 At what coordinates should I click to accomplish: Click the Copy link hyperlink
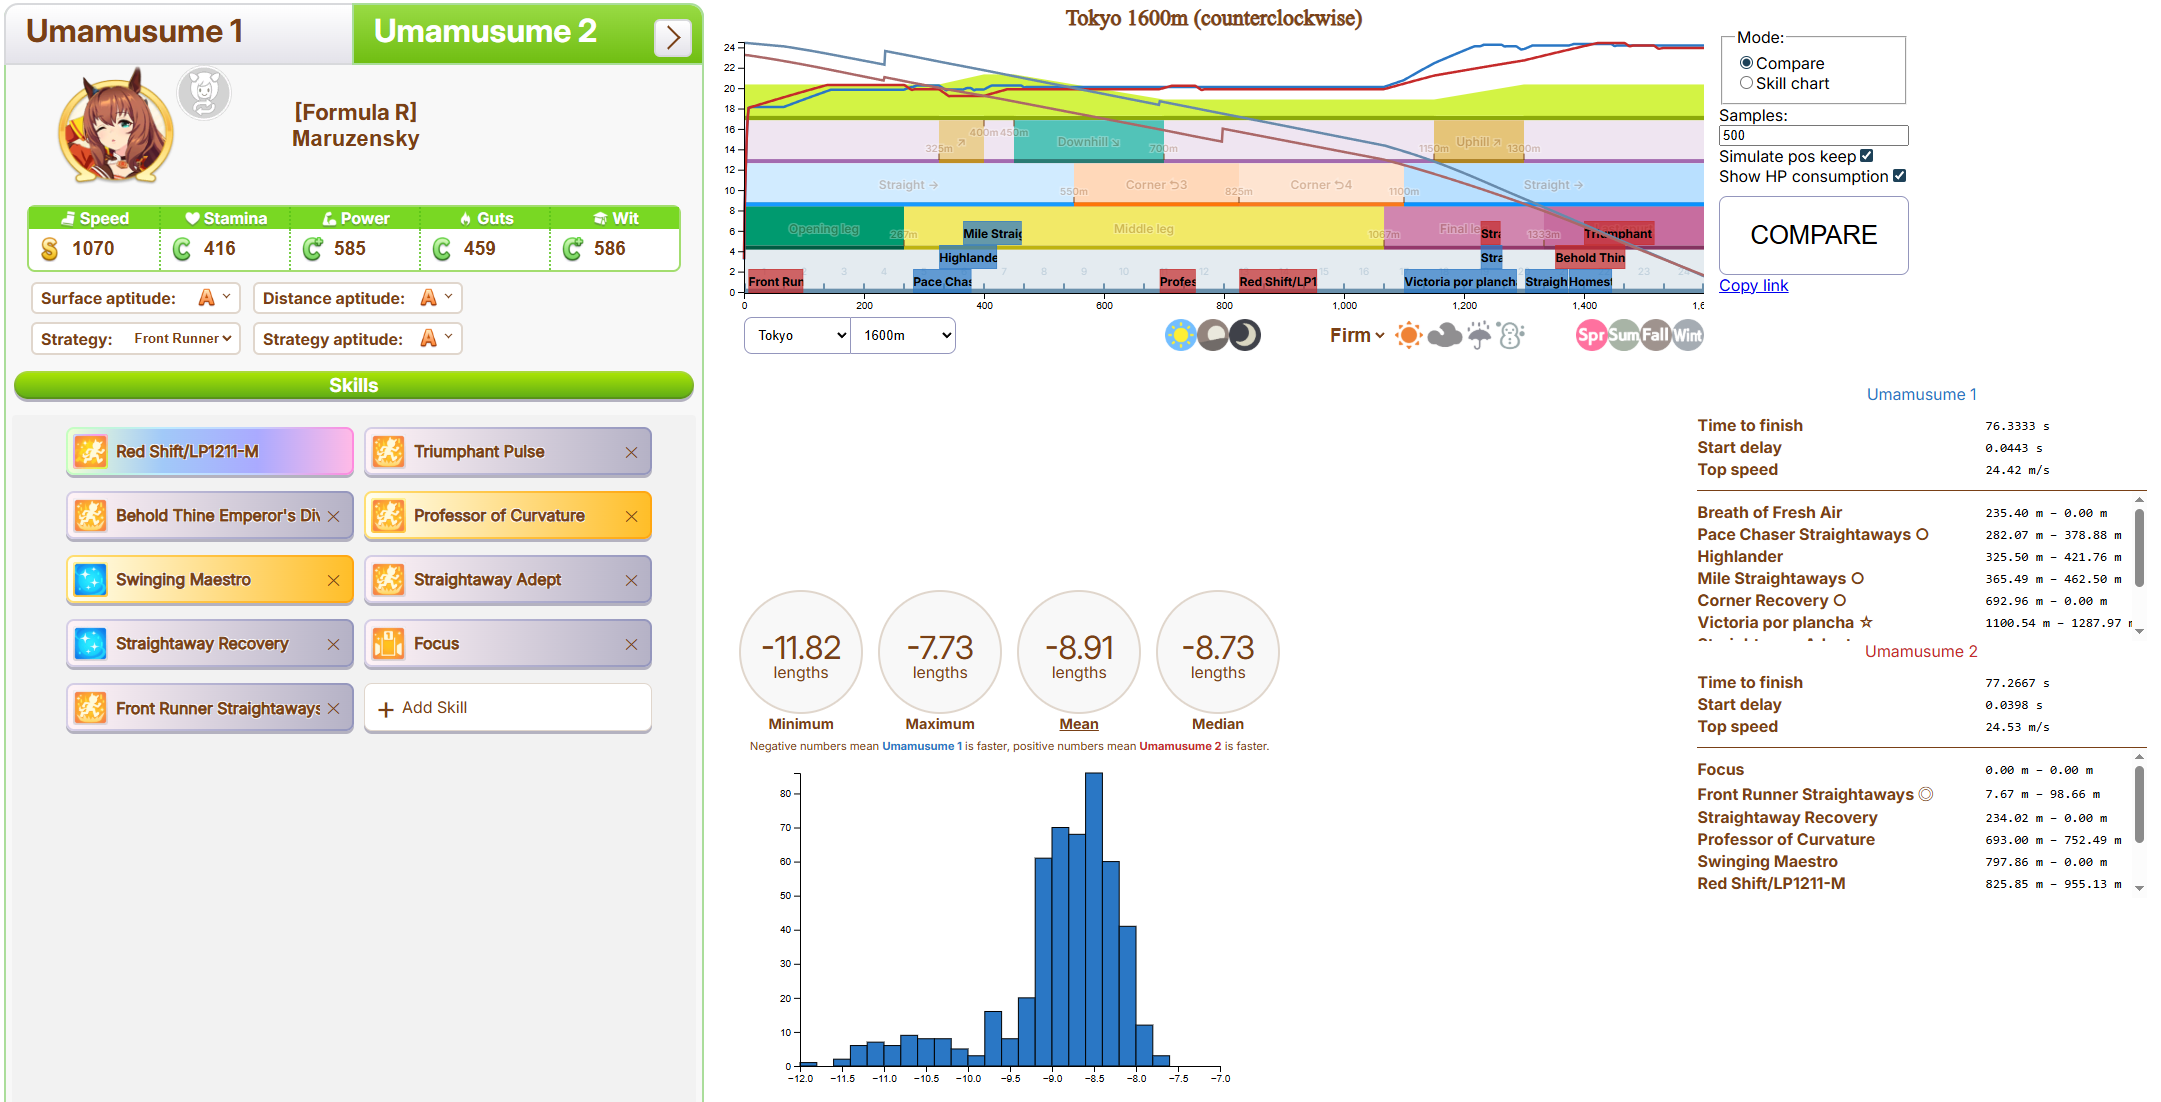[1753, 286]
